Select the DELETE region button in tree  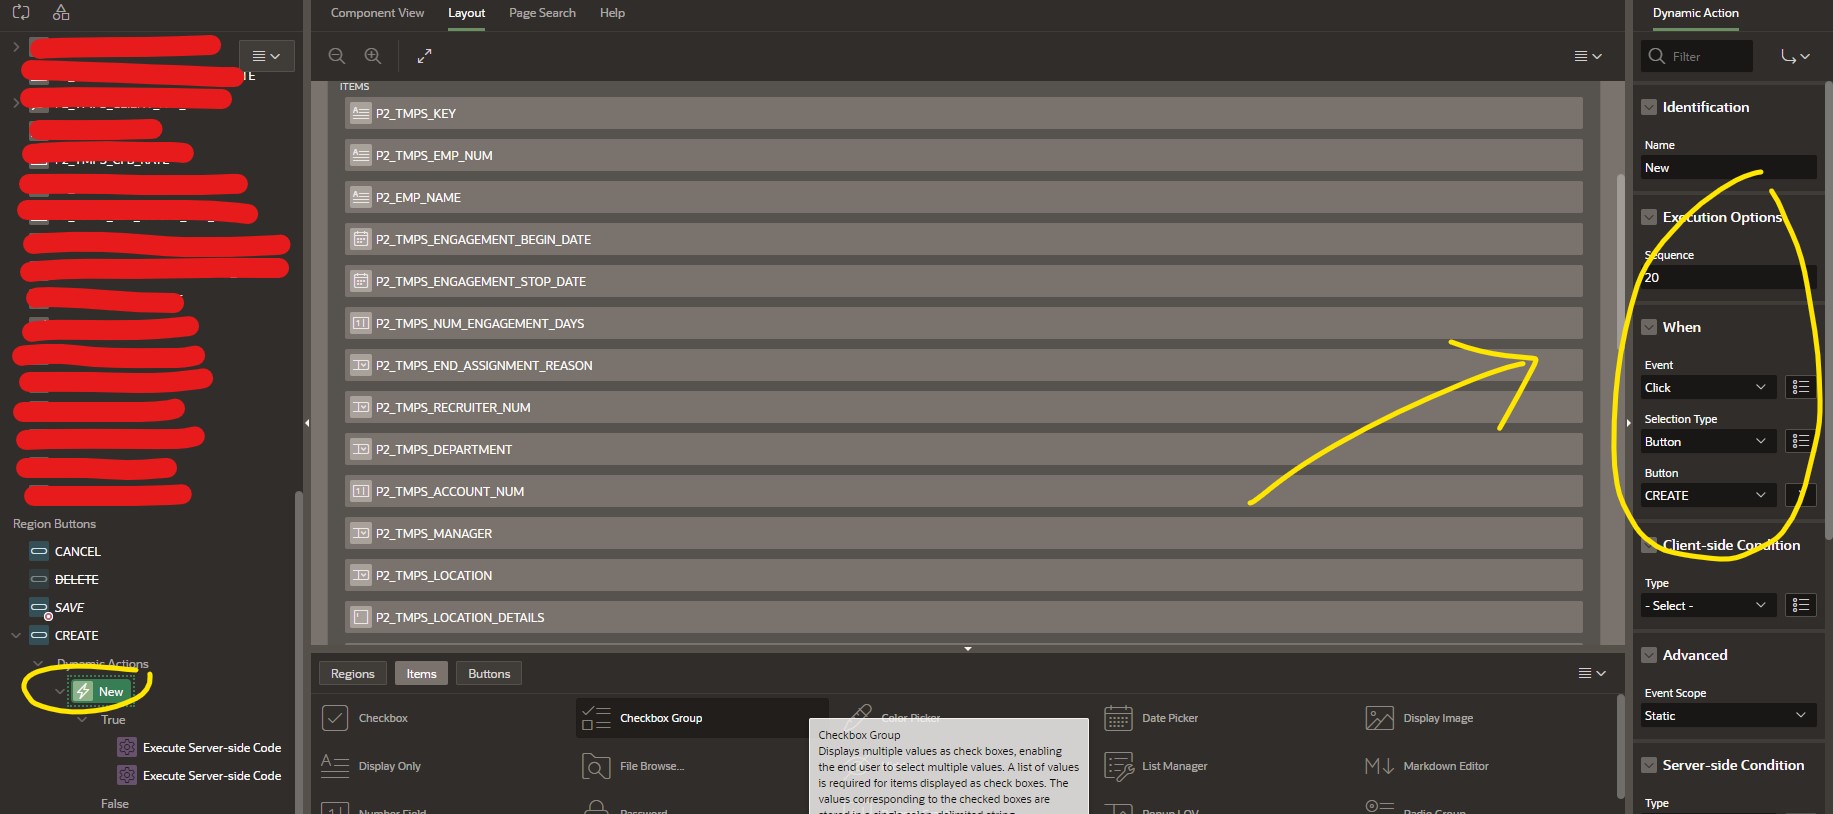[x=76, y=579]
